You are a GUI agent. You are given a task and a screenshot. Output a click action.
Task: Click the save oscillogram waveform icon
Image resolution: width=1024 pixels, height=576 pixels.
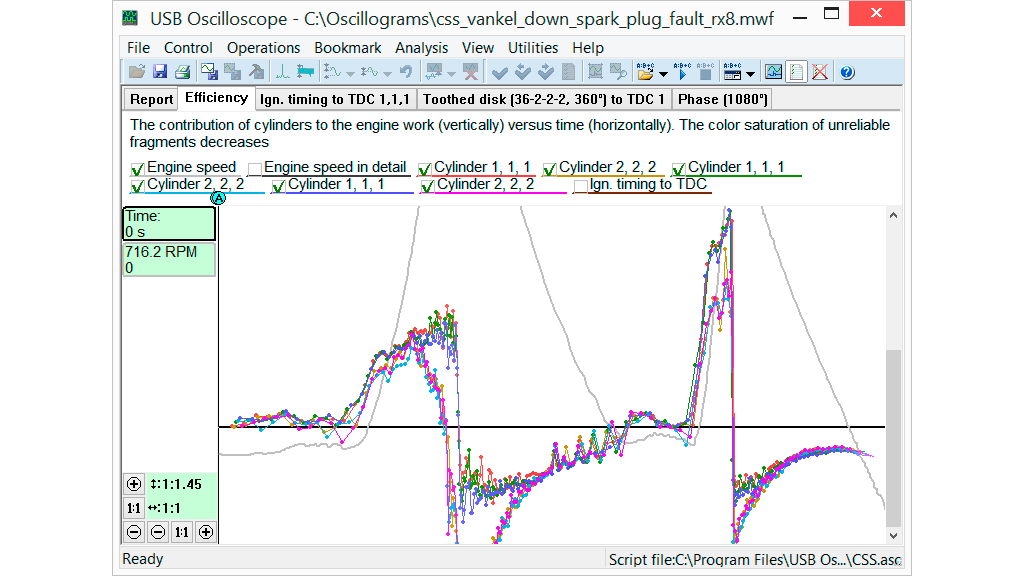(x=209, y=72)
